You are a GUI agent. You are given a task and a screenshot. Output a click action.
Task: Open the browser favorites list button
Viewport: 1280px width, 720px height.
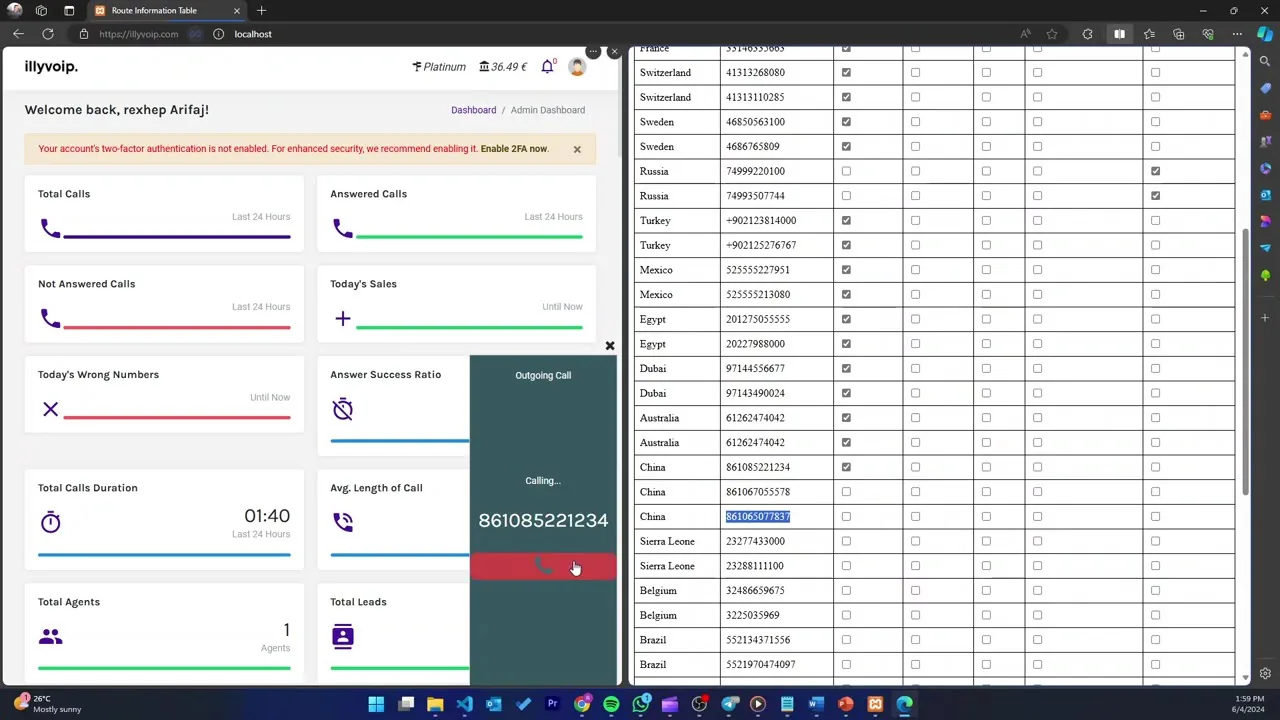(1149, 34)
